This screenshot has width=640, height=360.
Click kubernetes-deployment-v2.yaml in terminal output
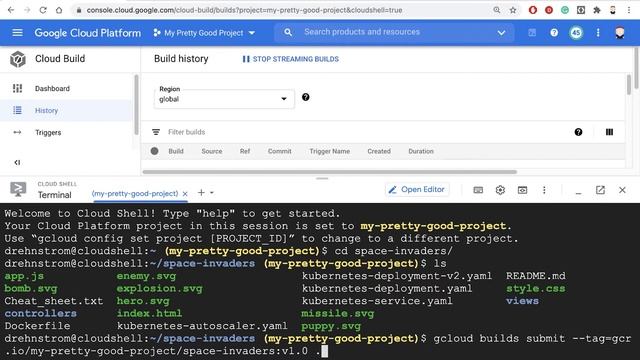point(397,276)
